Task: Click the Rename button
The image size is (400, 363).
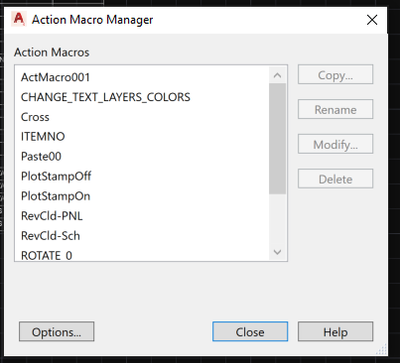Action: [335, 109]
